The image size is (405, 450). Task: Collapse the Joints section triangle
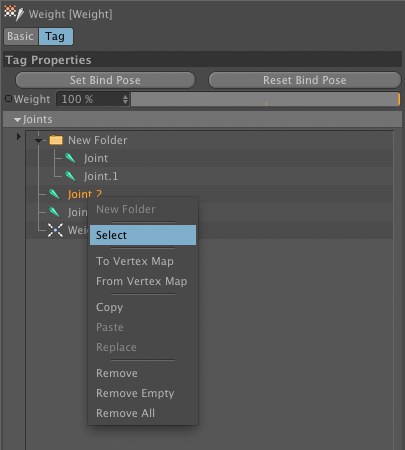tap(17, 119)
